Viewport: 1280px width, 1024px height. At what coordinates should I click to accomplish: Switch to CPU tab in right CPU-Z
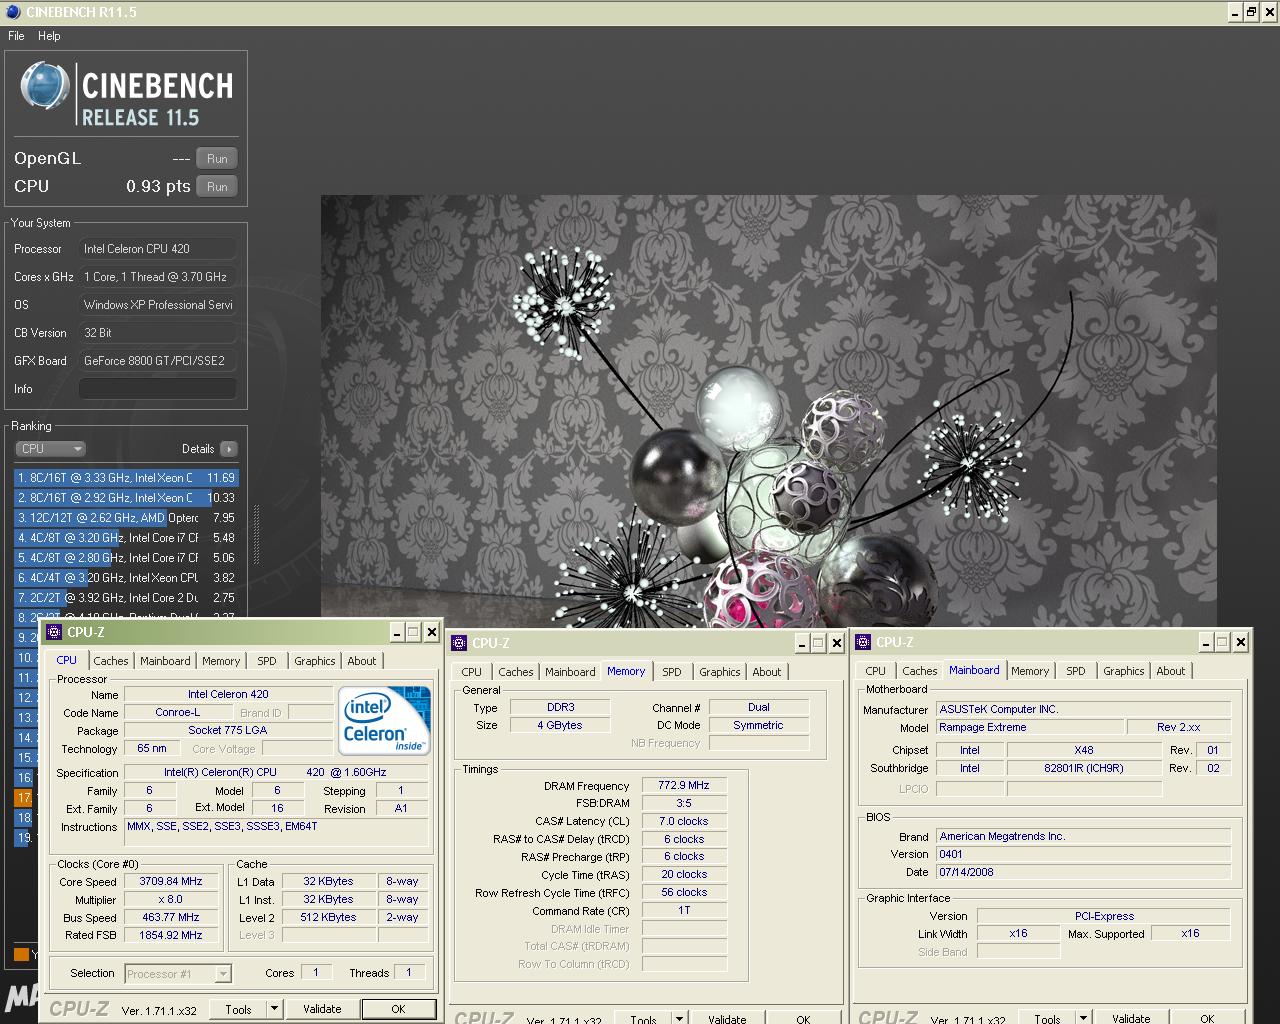tap(875, 671)
